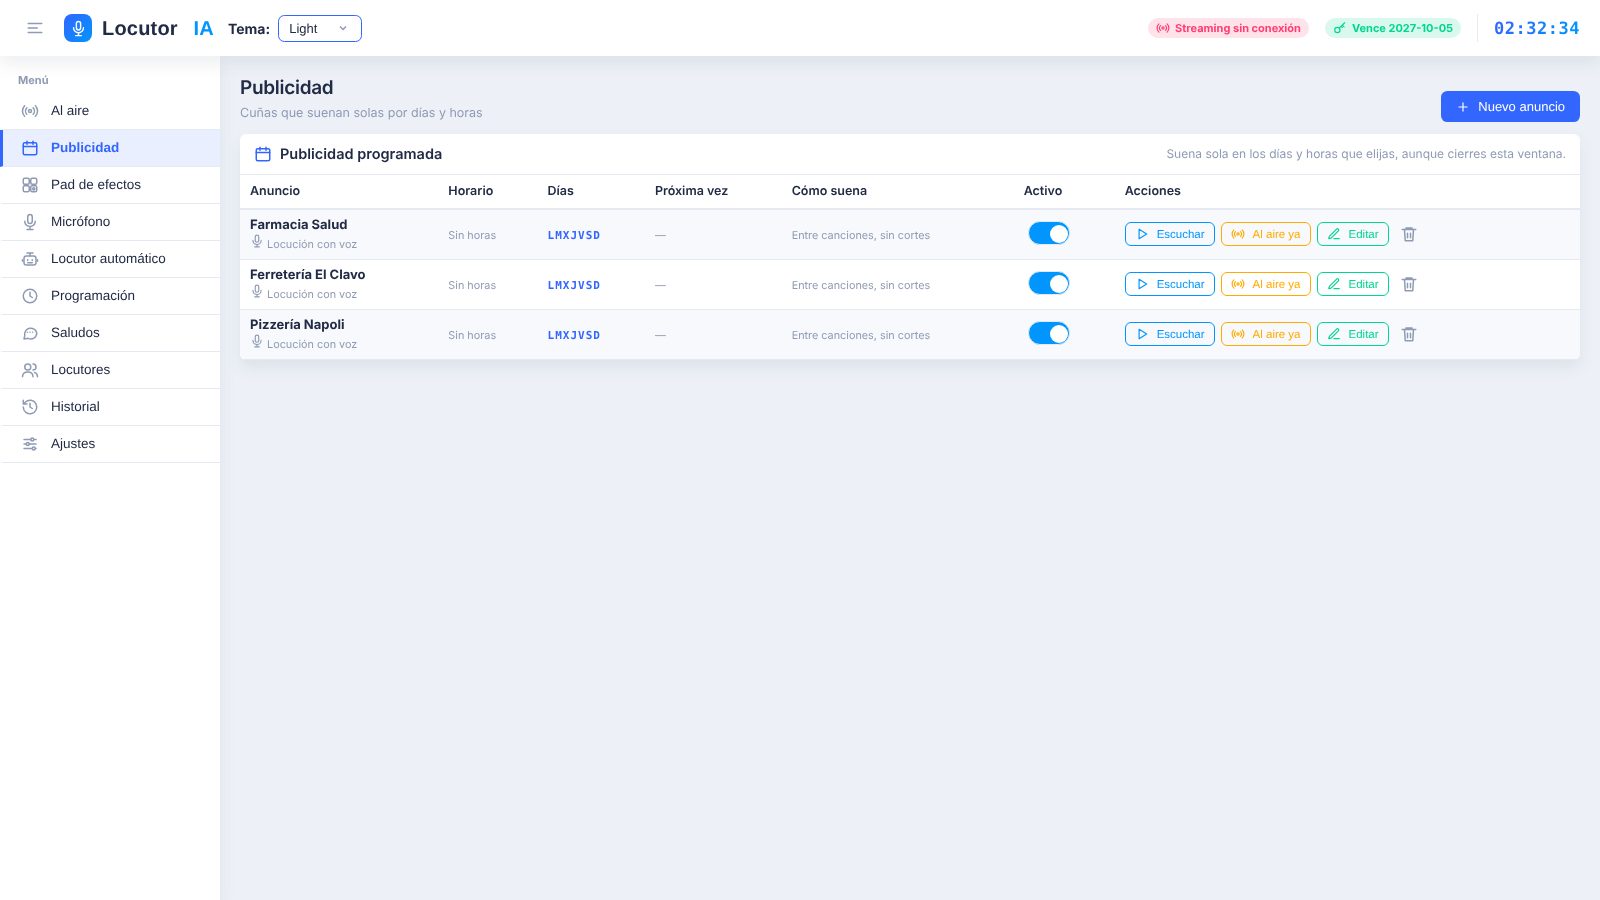Show the Locutores page
Image resolution: width=1600 pixels, height=900 pixels.
pos(110,370)
